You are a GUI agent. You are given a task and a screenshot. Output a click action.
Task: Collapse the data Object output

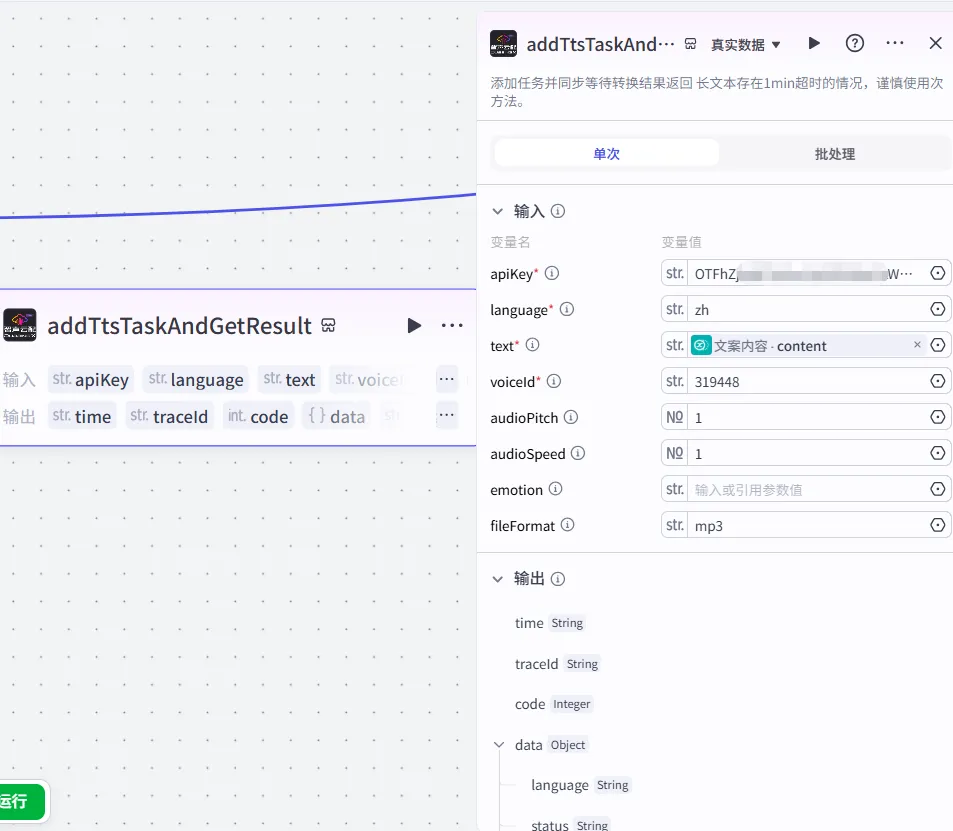click(499, 745)
